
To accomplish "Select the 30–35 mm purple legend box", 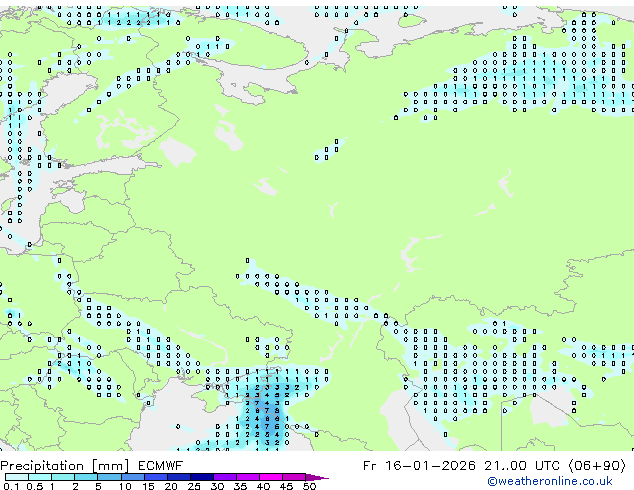I will click(225, 477).
